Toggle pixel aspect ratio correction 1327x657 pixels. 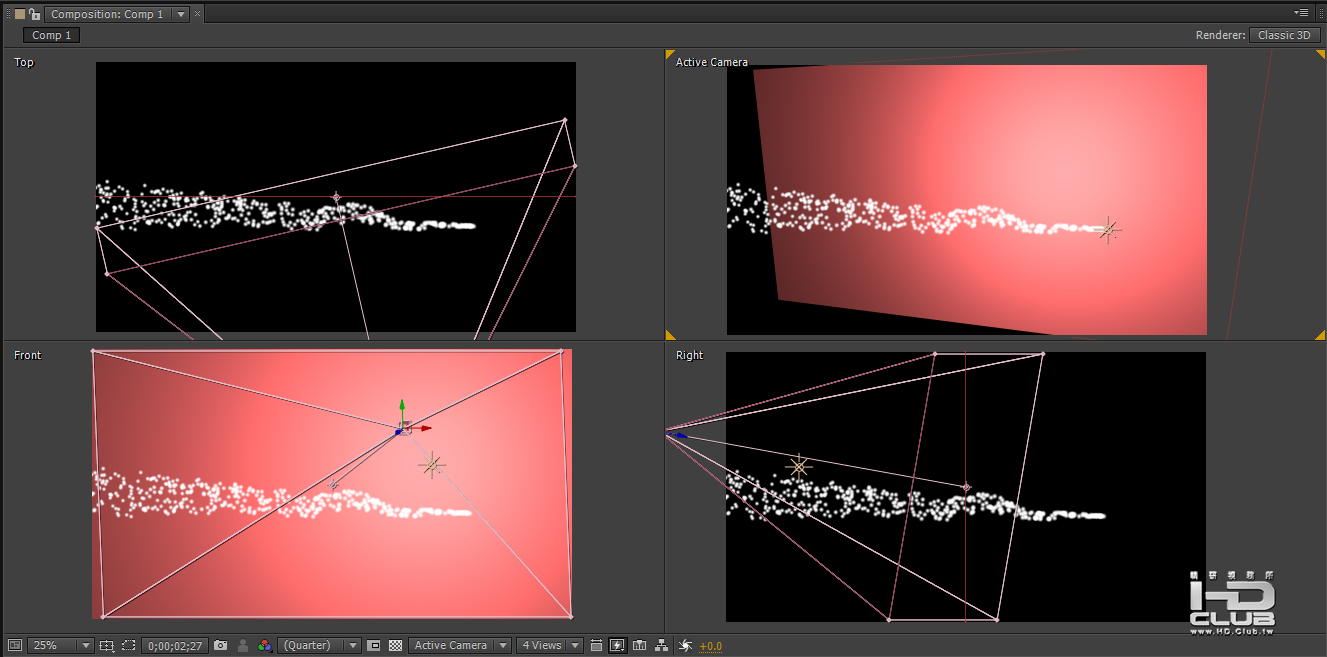click(x=596, y=646)
